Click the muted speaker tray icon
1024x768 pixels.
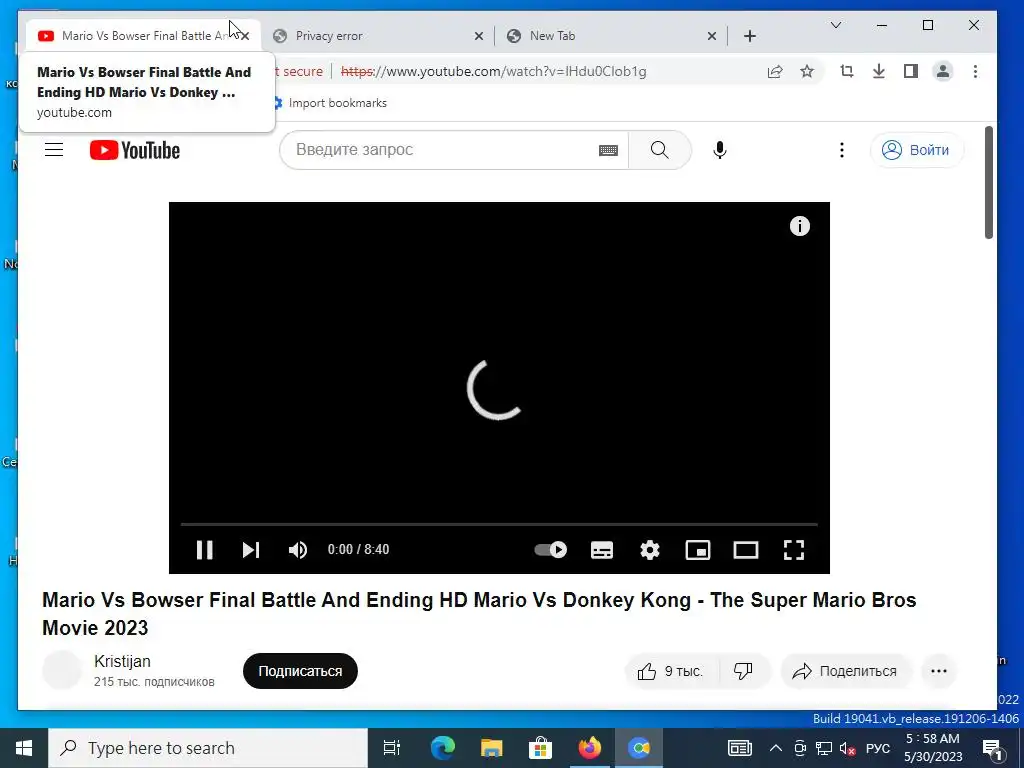[847, 748]
